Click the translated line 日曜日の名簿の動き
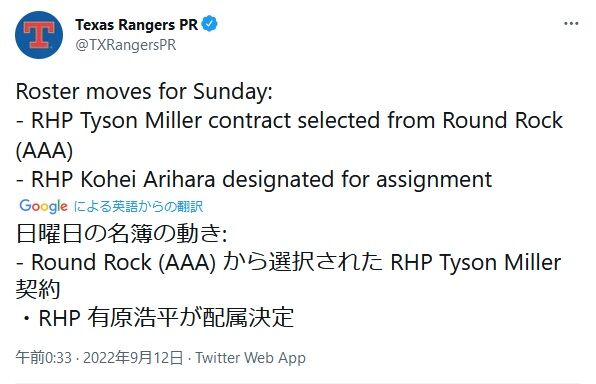596x384 pixels. click(x=122, y=233)
